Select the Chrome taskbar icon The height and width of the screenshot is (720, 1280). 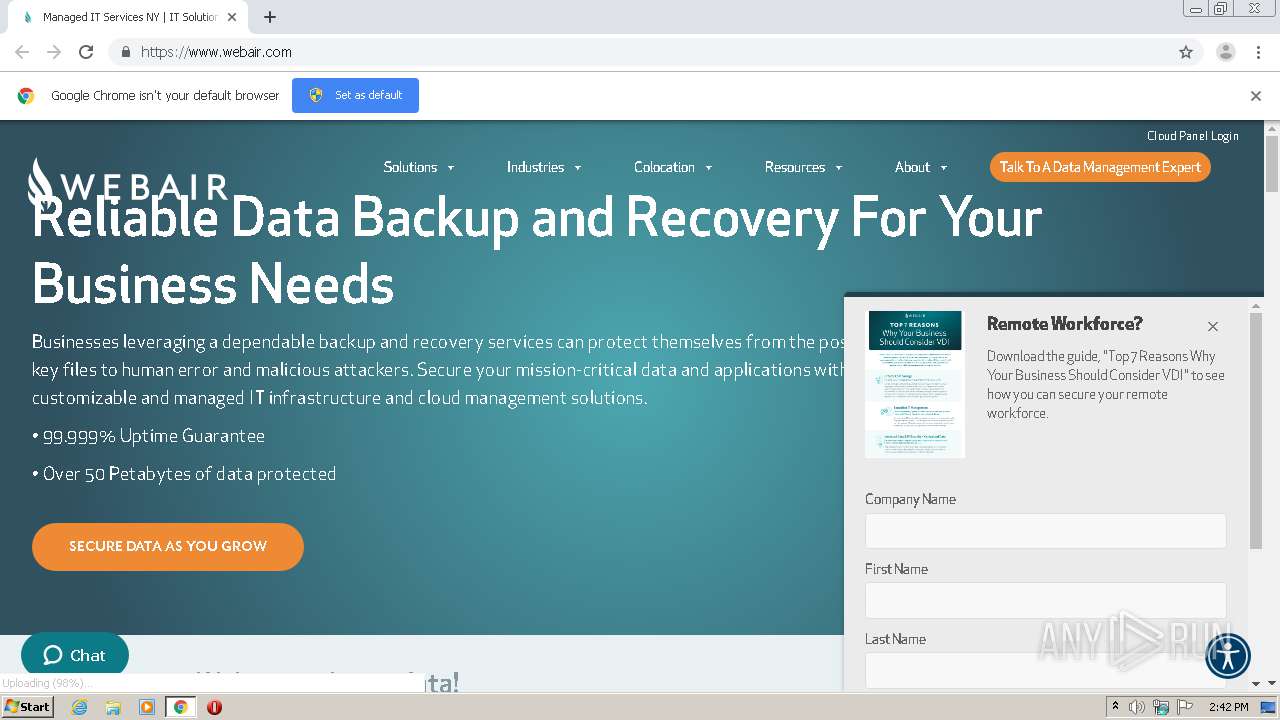(x=180, y=707)
